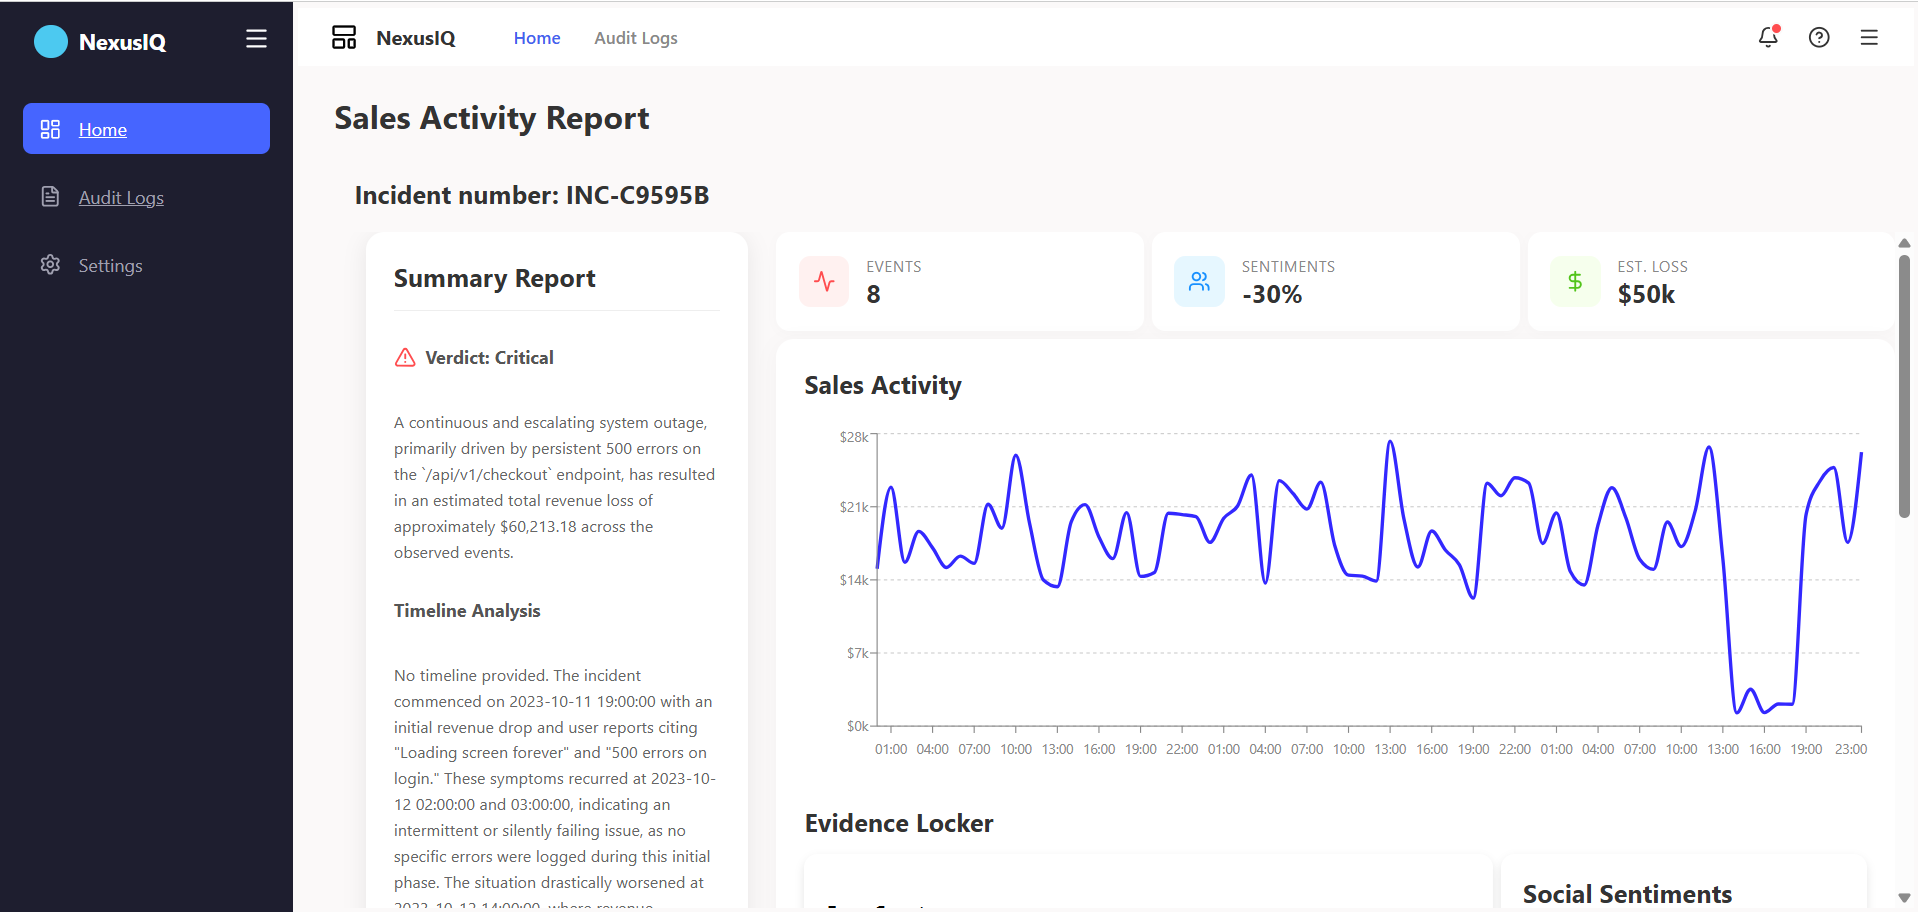Screen dimensions: 1918x912
Task: Collapse the sidebar with the hamburger icon
Action: point(256,38)
